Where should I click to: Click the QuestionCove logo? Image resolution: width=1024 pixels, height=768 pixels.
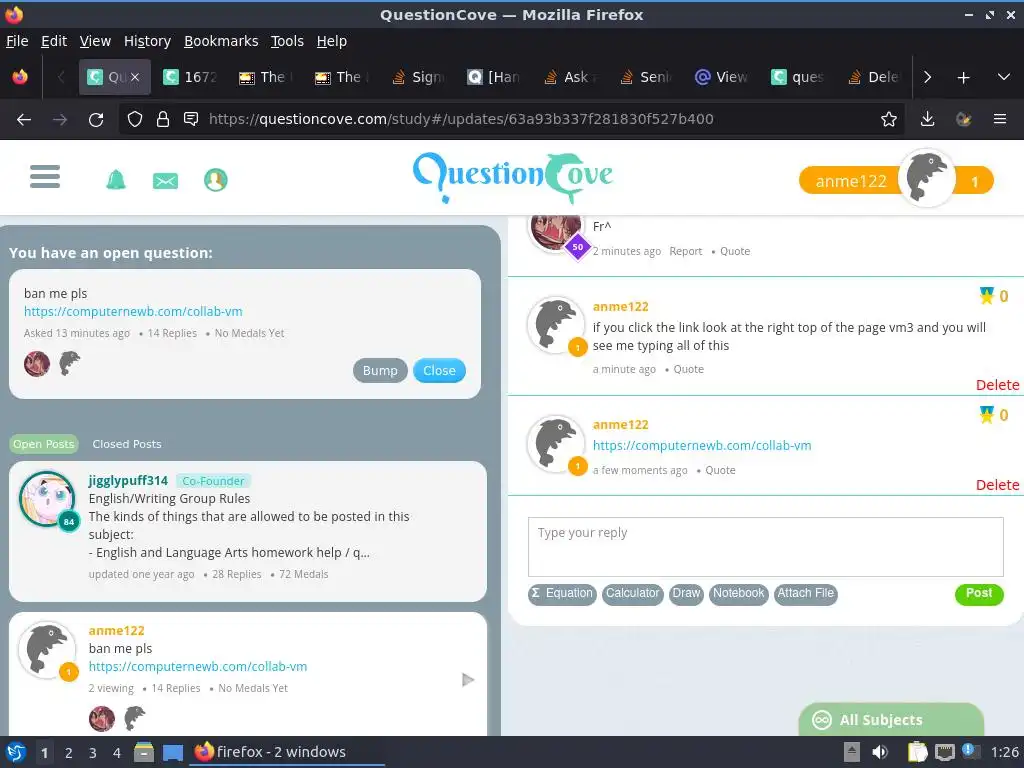pos(513,176)
